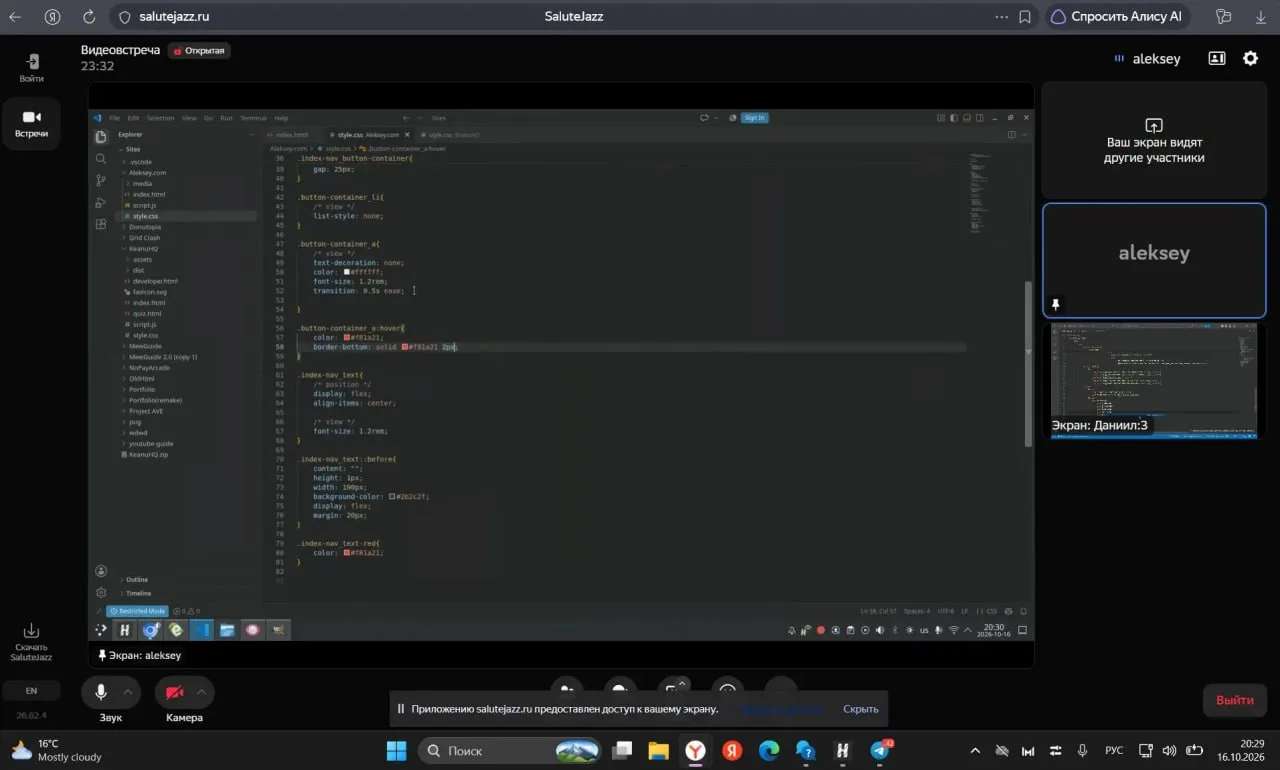Click the #ffffff color swatch in editor
The image size is (1280, 770).
click(x=347, y=272)
